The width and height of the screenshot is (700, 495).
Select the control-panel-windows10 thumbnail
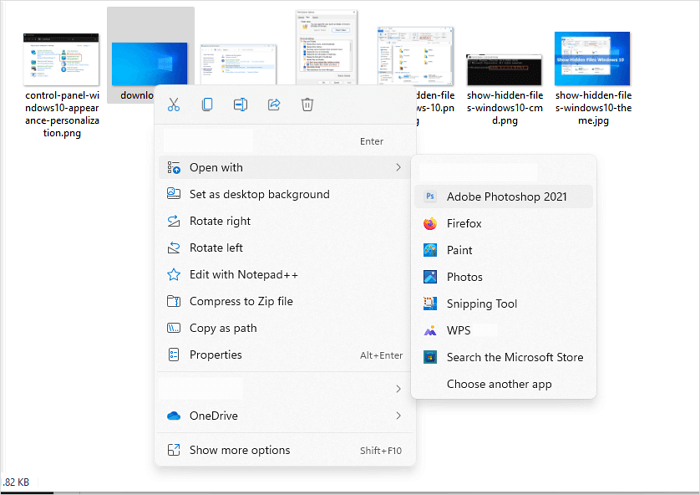pos(60,59)
